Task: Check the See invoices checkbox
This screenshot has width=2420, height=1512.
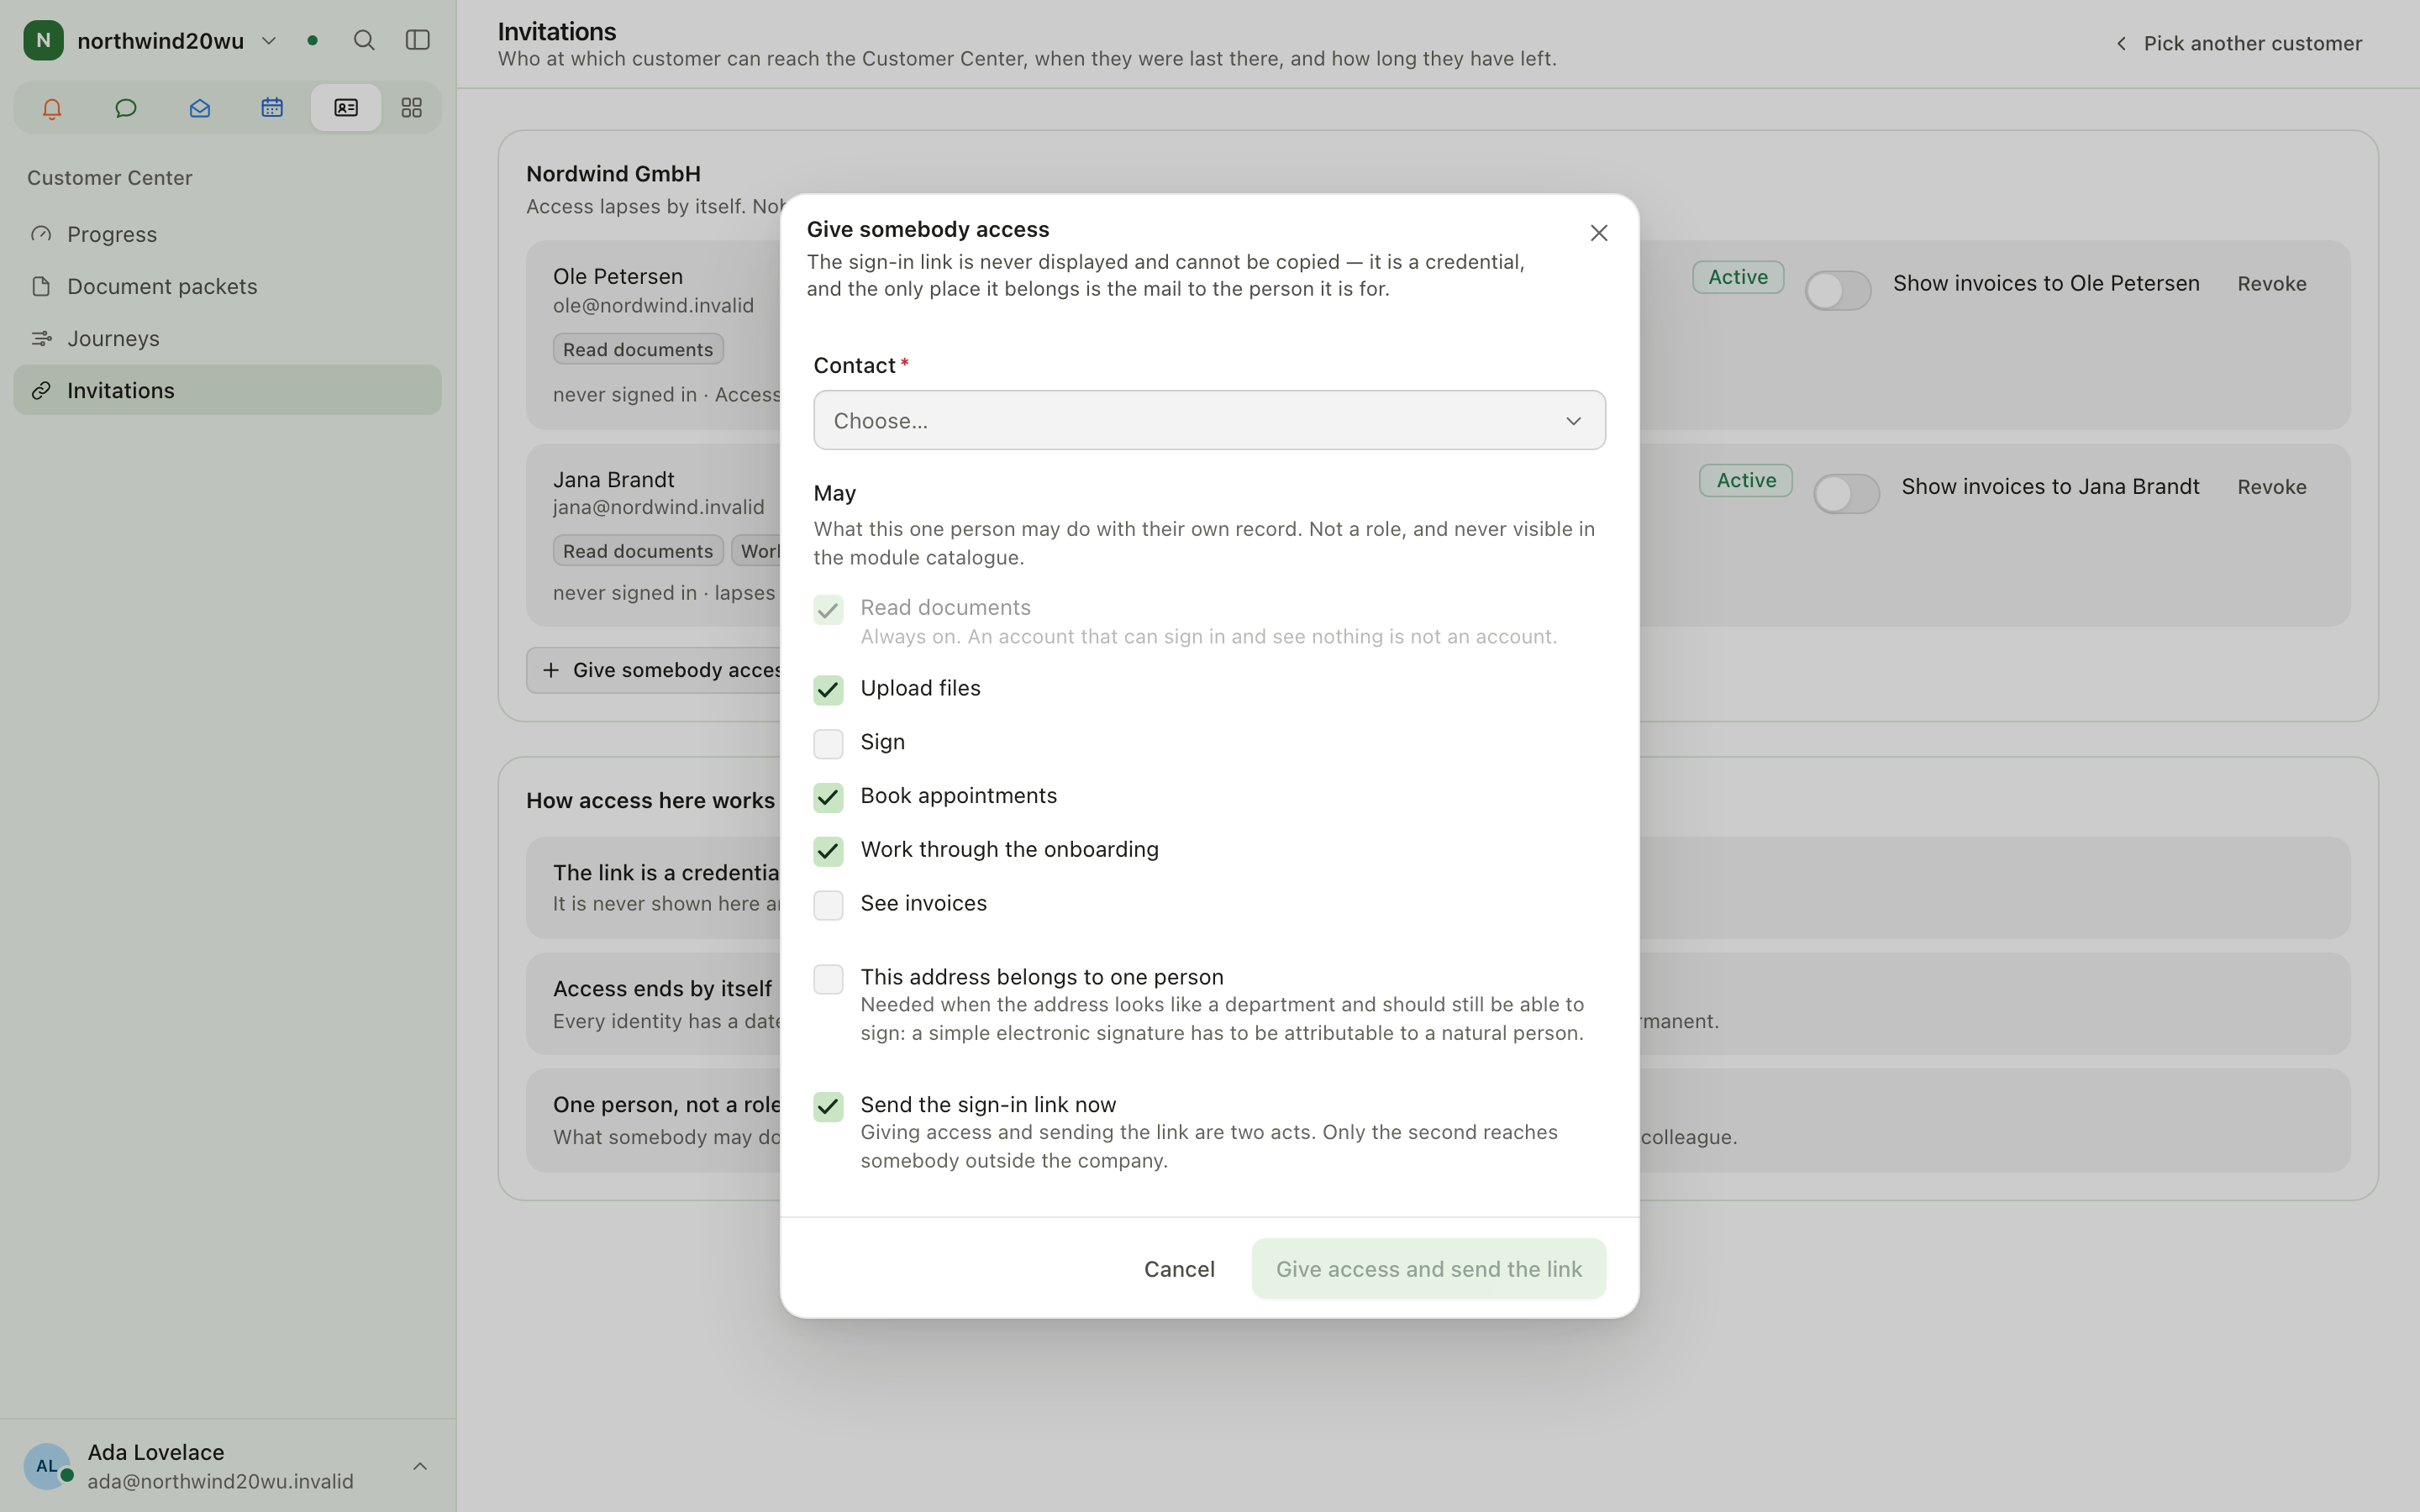Action: 828,906
